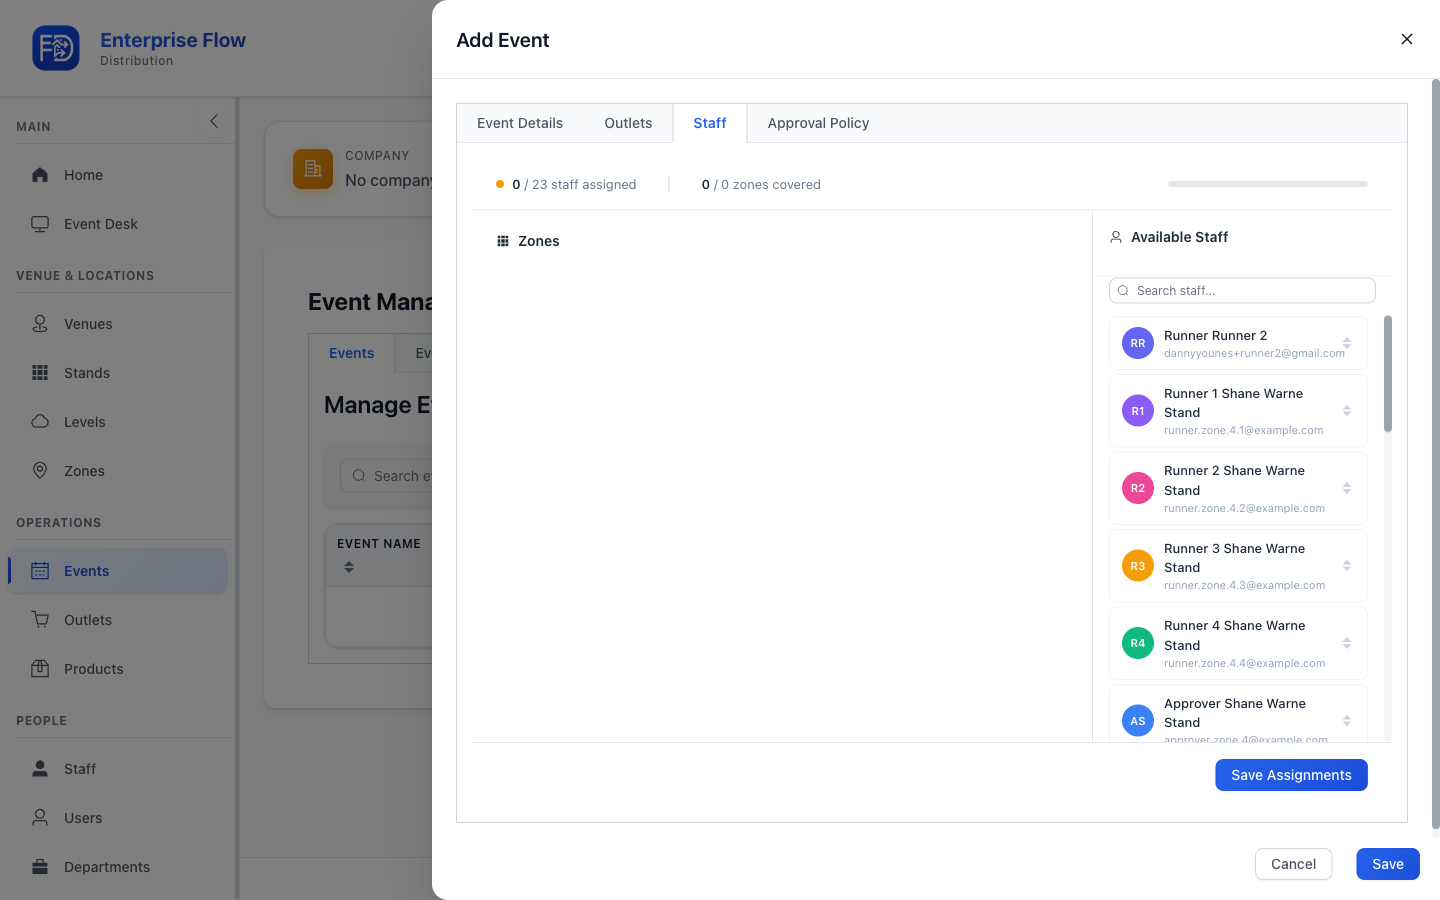Click the AS avatar badge

pyautogui.click(x=1138, y=720)
